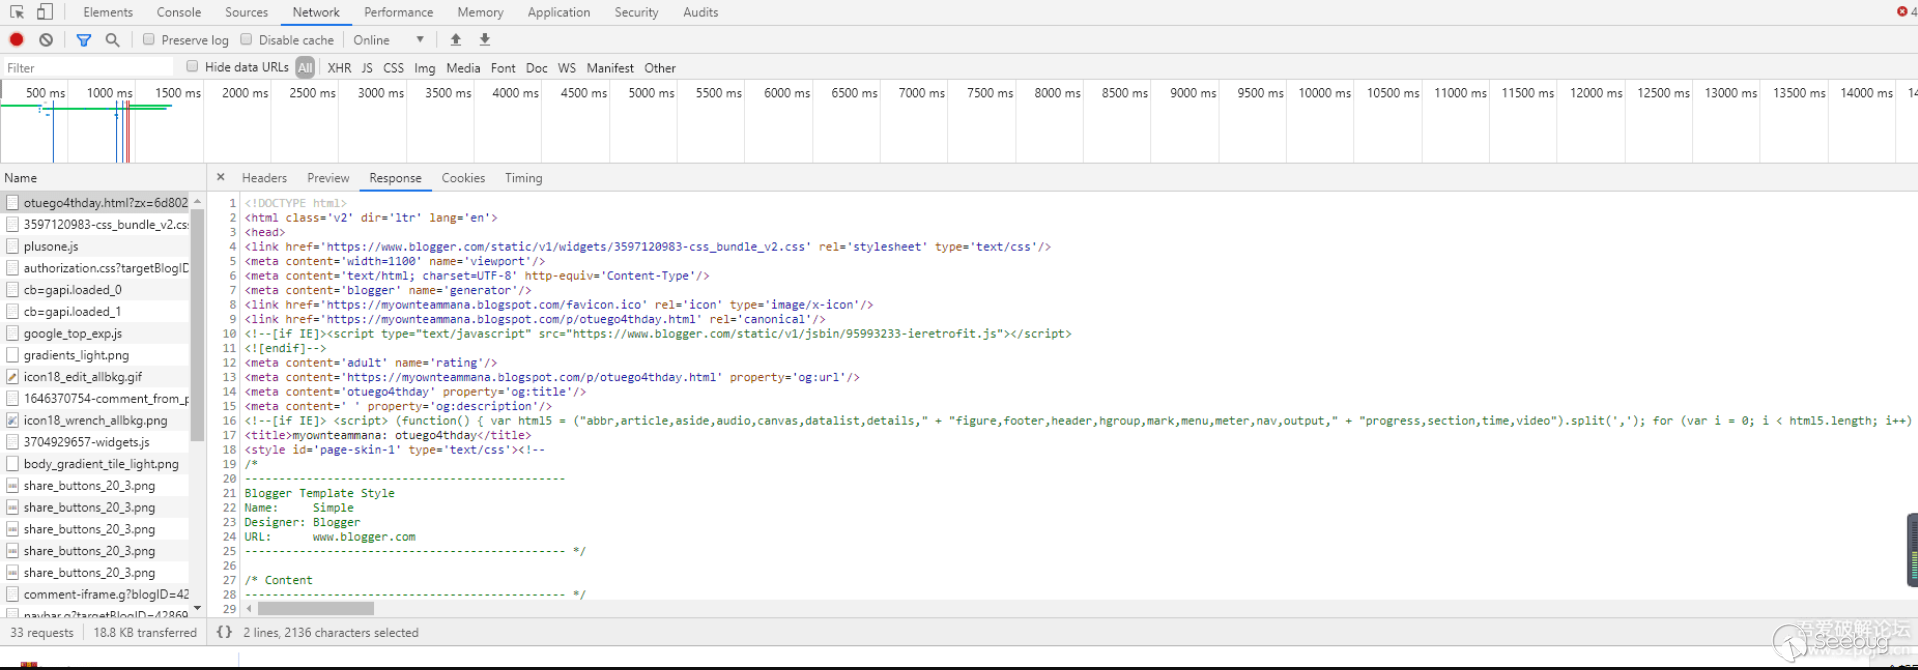The height and width of the screenshot is (670, 1918).
Task: Enable the Disable cache checkbox
Action: [246, 40]
